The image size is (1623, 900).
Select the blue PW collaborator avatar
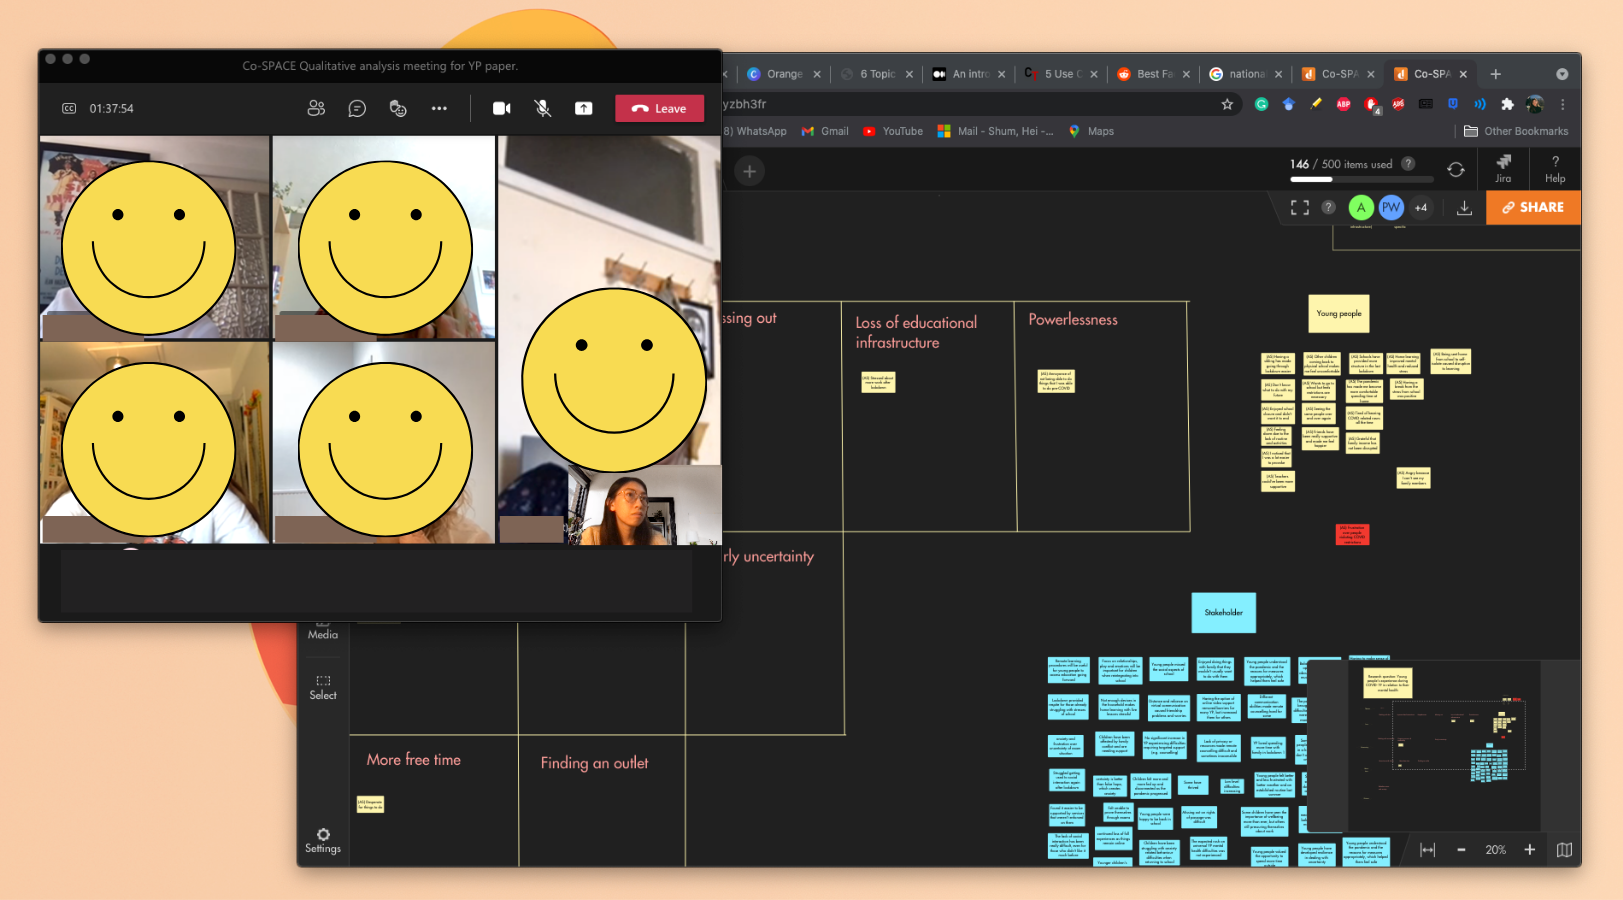[1391, 207]
